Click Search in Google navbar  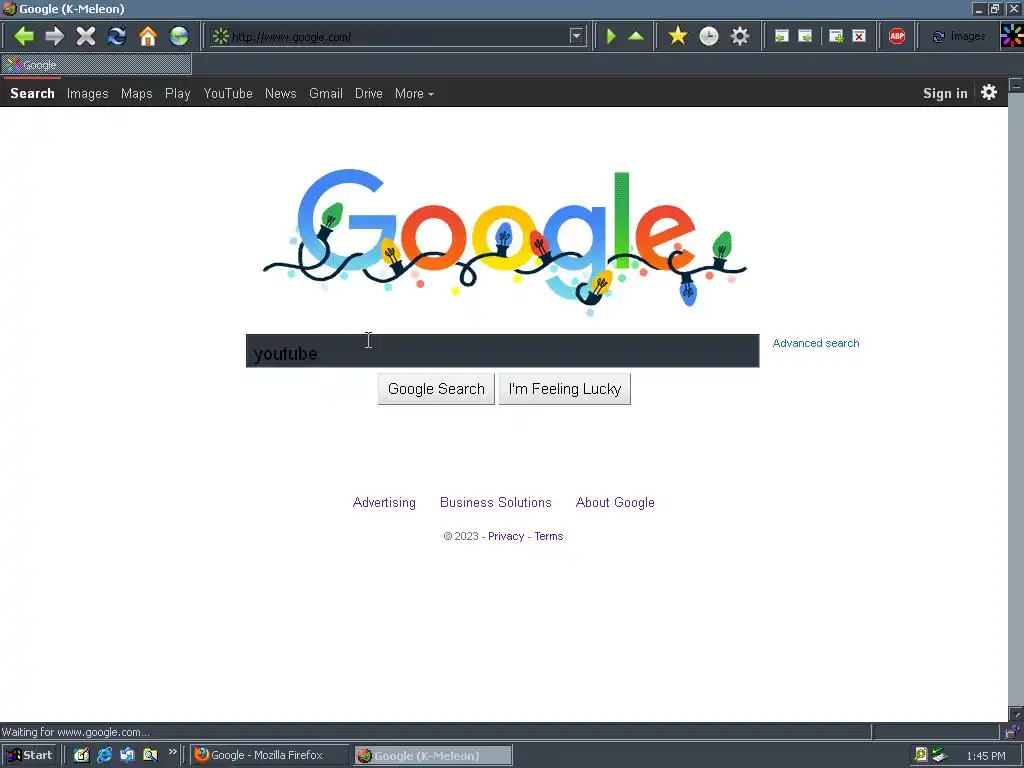point(32,93)
